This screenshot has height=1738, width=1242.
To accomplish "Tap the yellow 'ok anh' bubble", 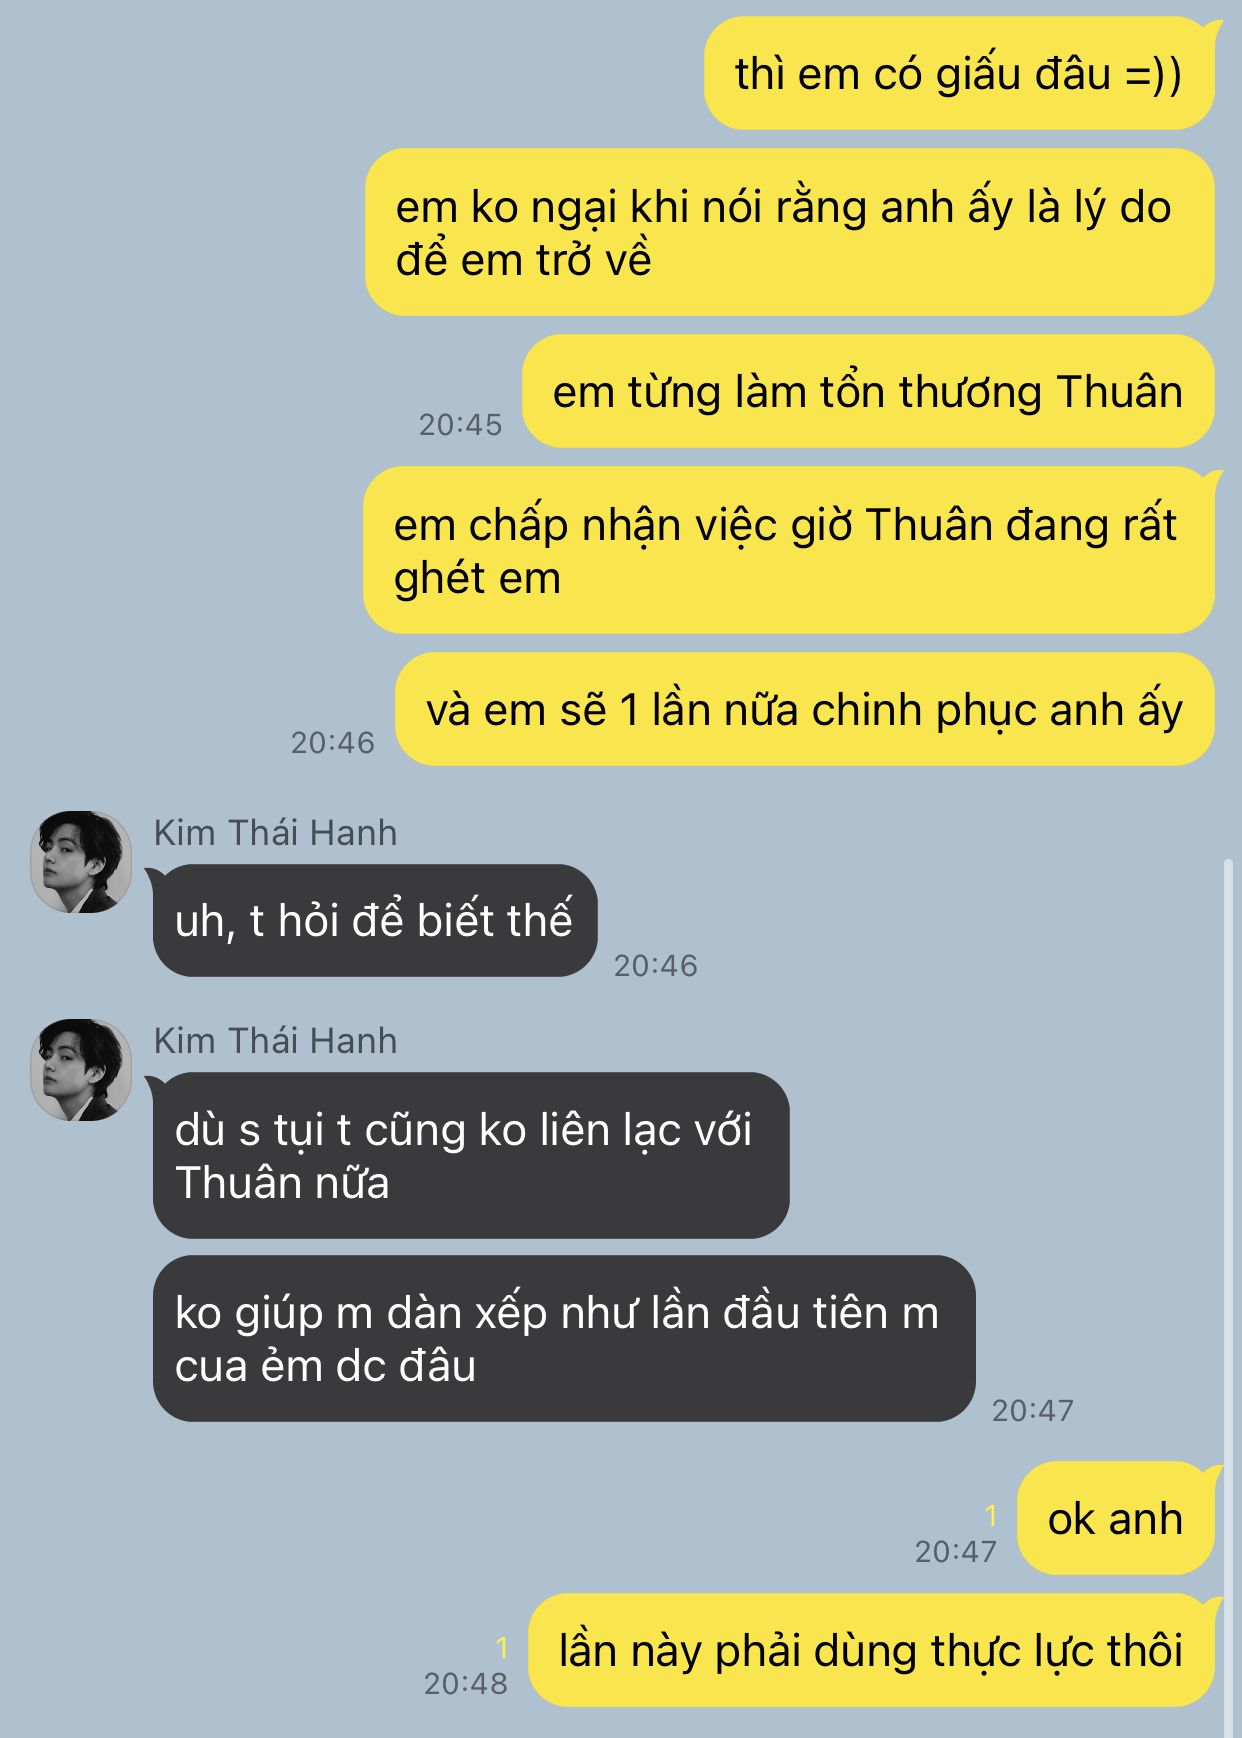I will click(x=1116, y=1518).
